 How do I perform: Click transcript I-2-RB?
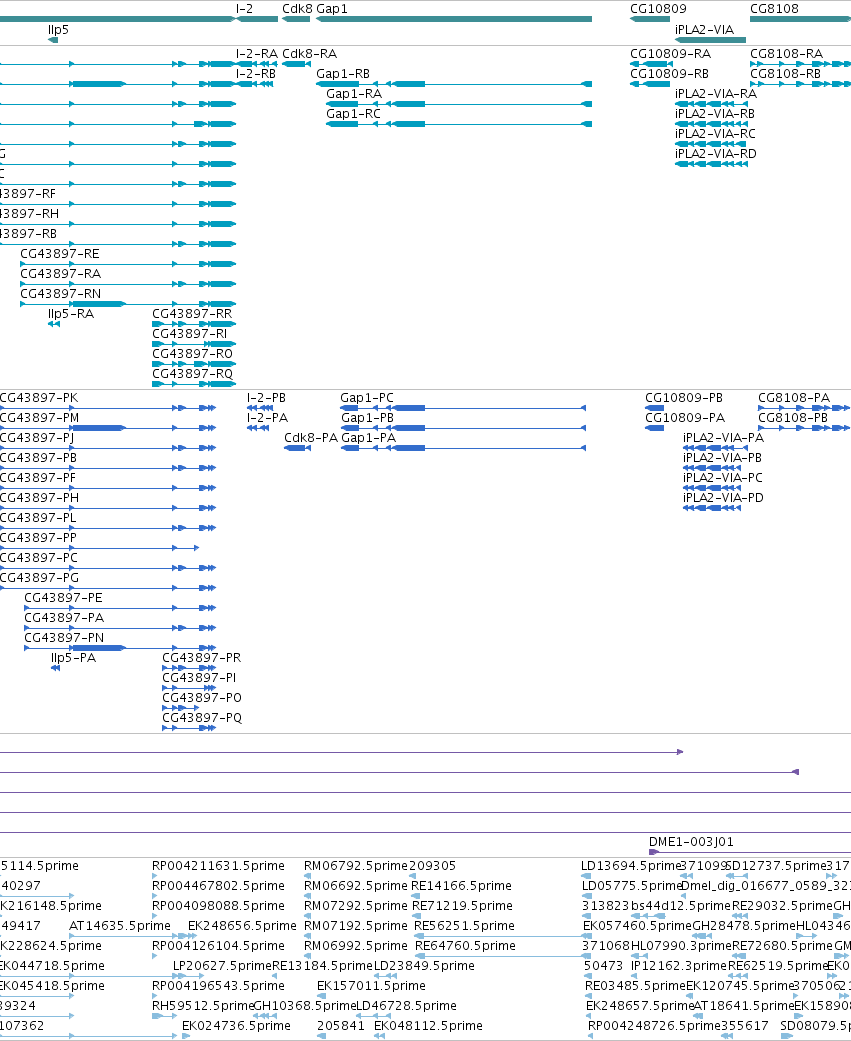click(x=256, y=74)
